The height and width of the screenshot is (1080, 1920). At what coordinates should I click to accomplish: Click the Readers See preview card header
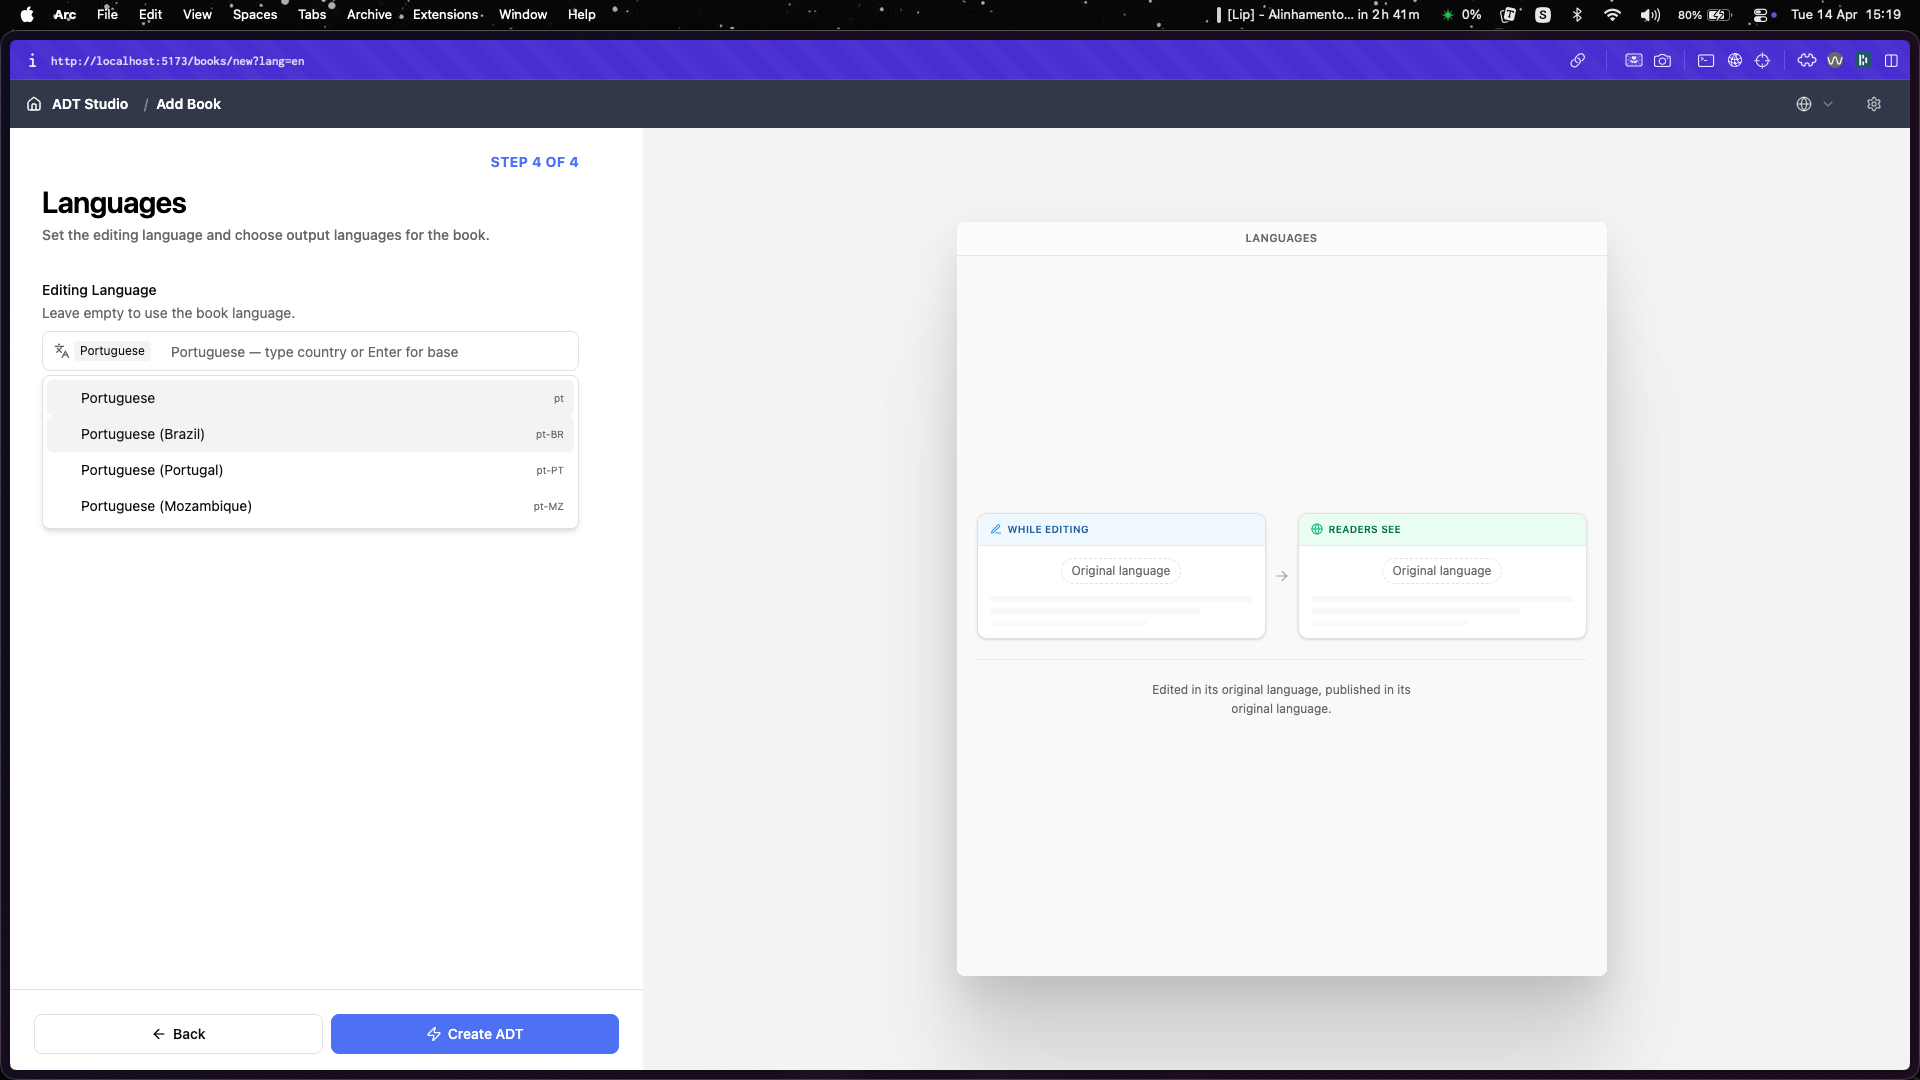pos(1442,530)
